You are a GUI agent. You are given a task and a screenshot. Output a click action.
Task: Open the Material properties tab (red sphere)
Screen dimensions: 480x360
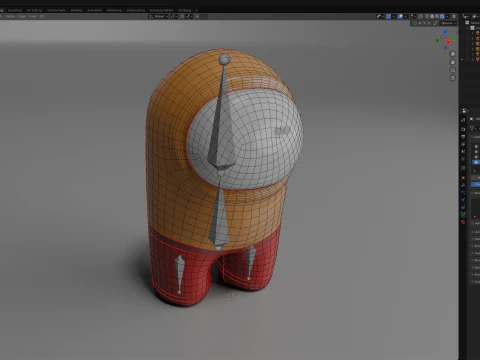point(463,222)
